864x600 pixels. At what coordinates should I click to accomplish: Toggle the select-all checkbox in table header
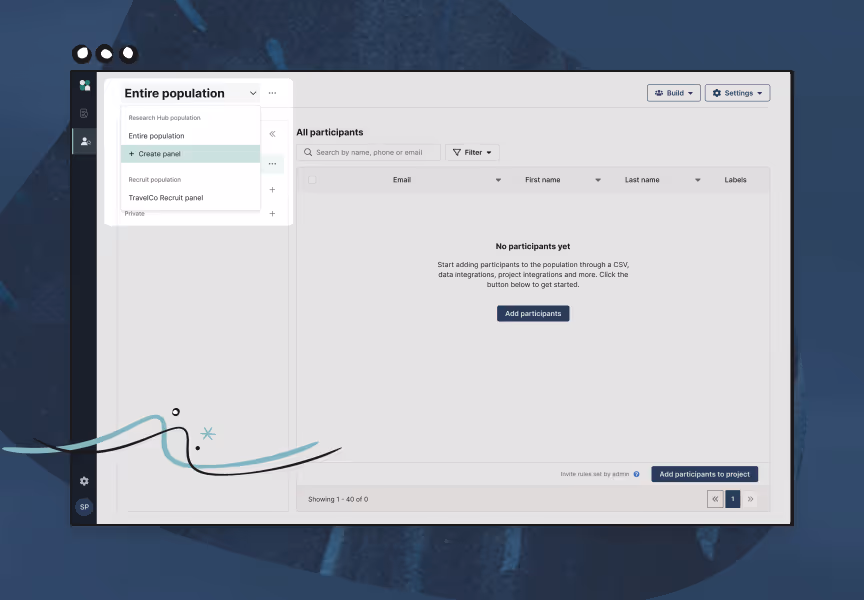(312, 180)
